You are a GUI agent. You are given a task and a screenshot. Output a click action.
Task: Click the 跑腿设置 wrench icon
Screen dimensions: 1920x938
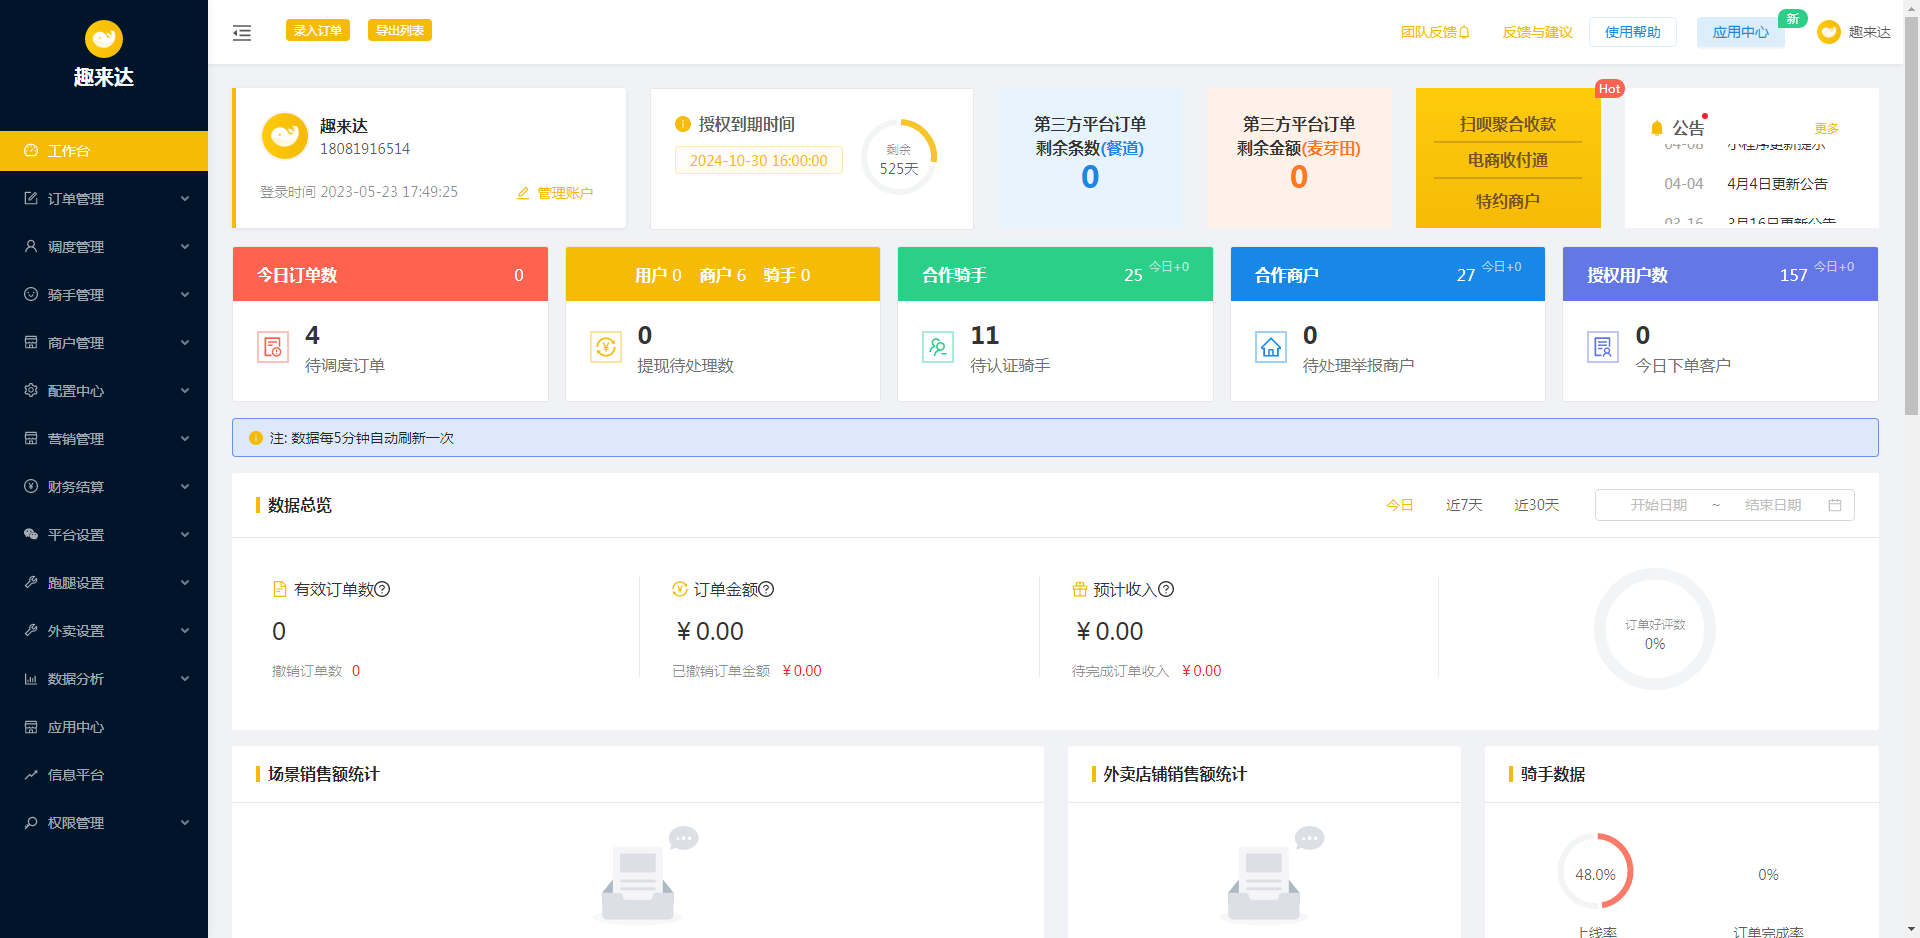point(31,583)
